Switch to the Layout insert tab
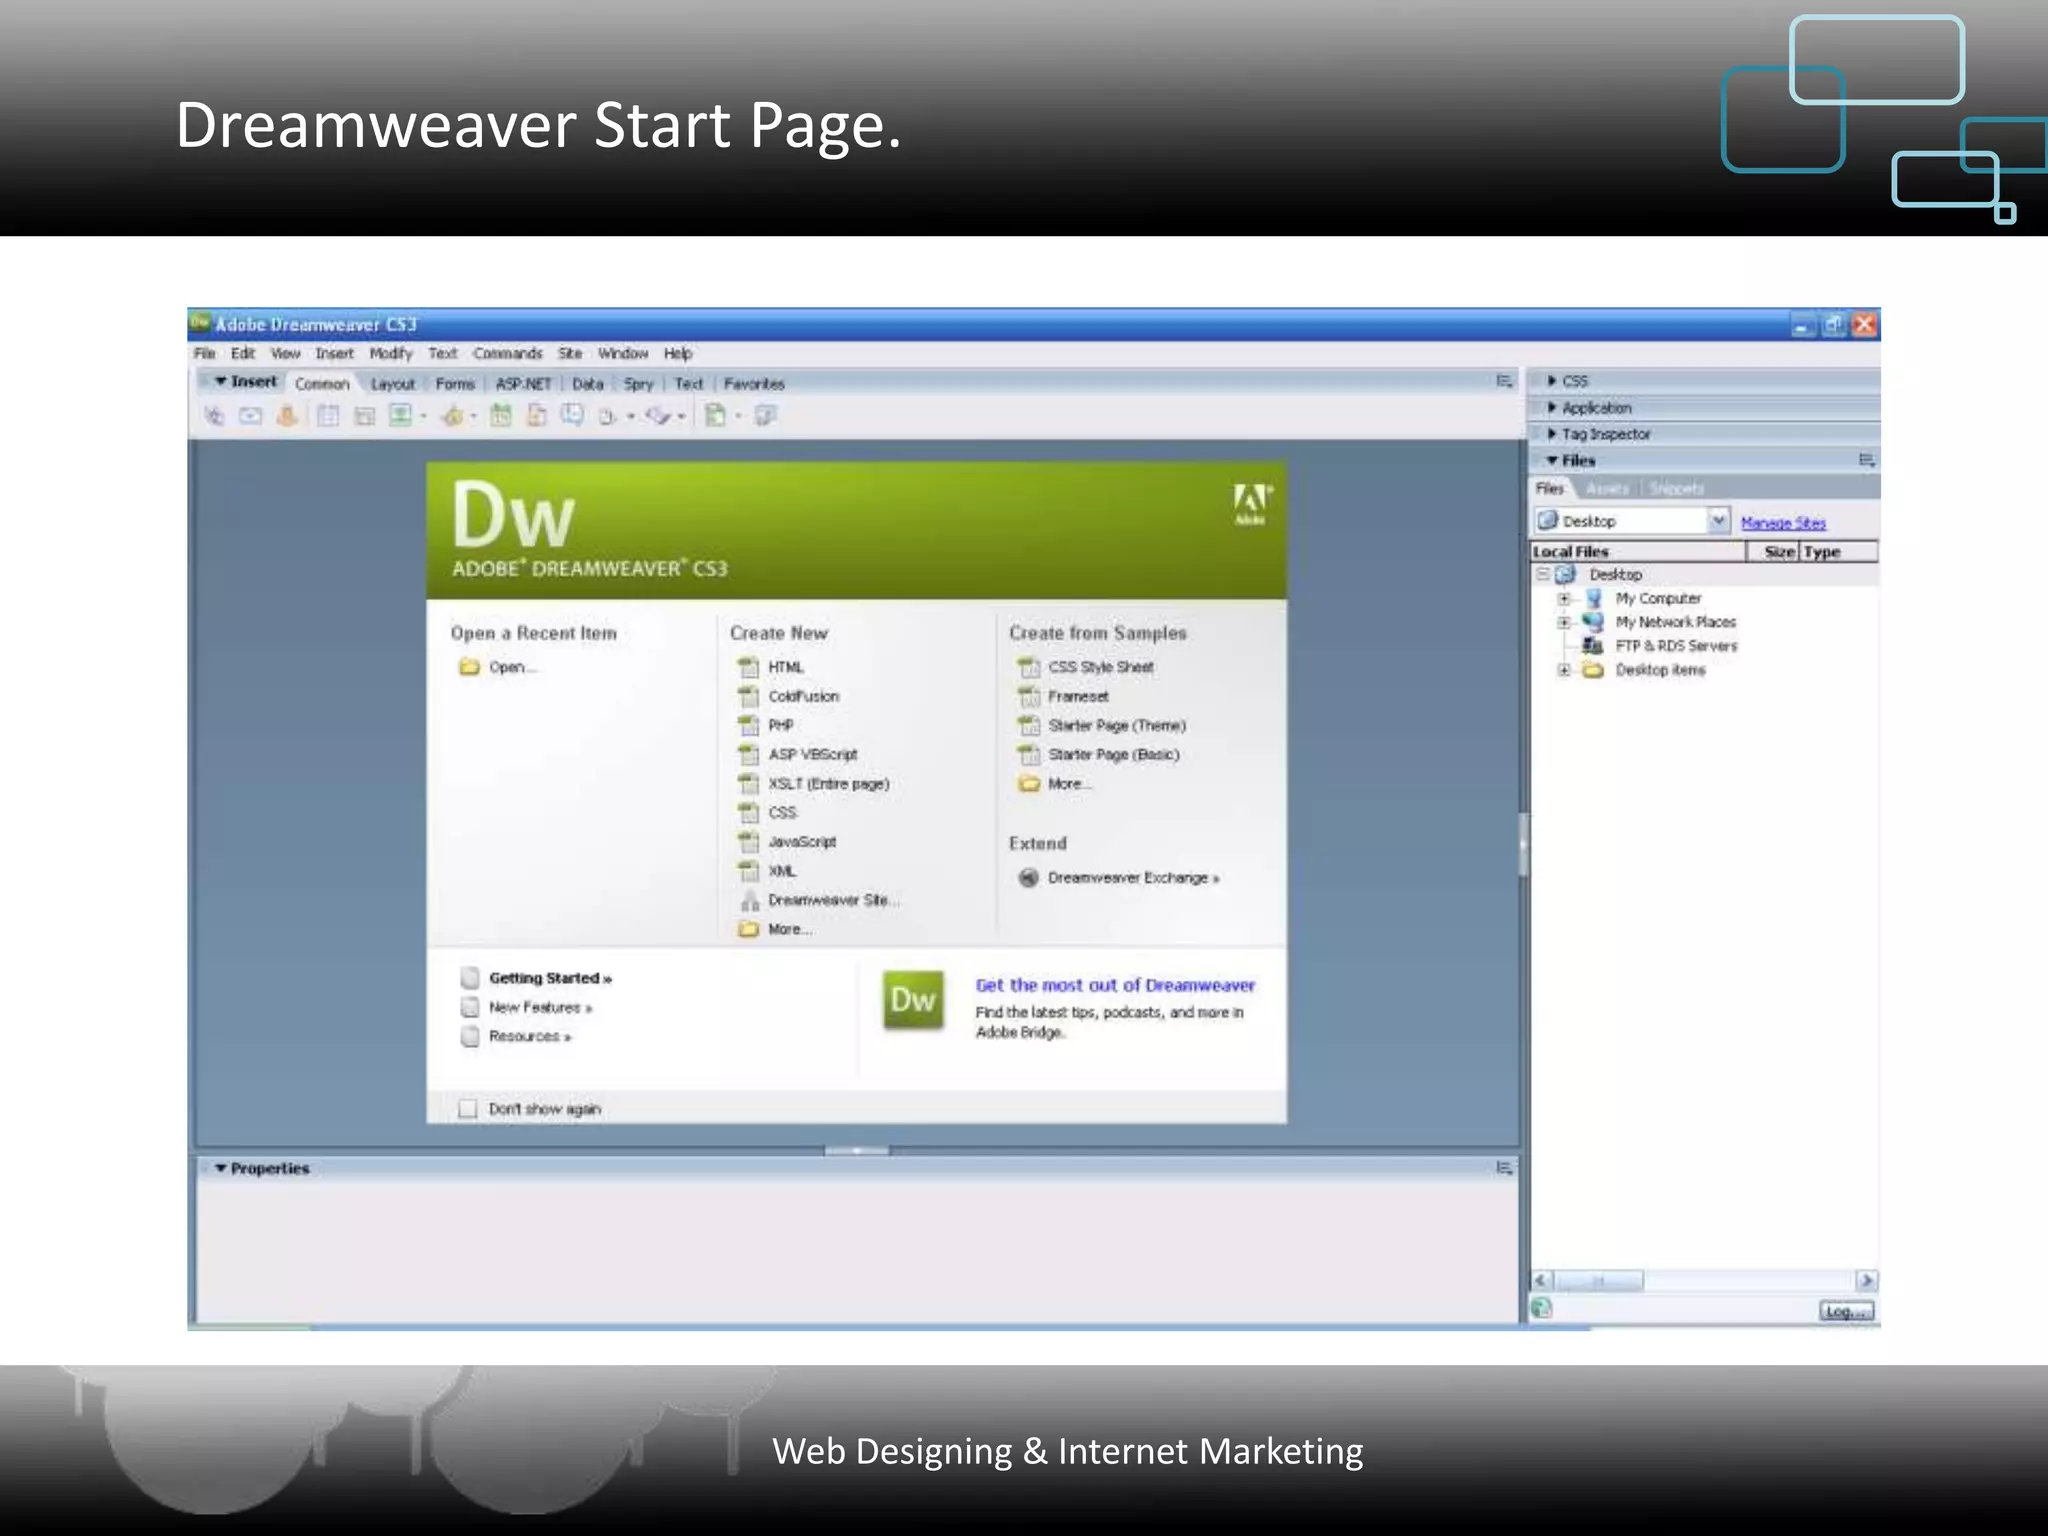 pos(393,384)
